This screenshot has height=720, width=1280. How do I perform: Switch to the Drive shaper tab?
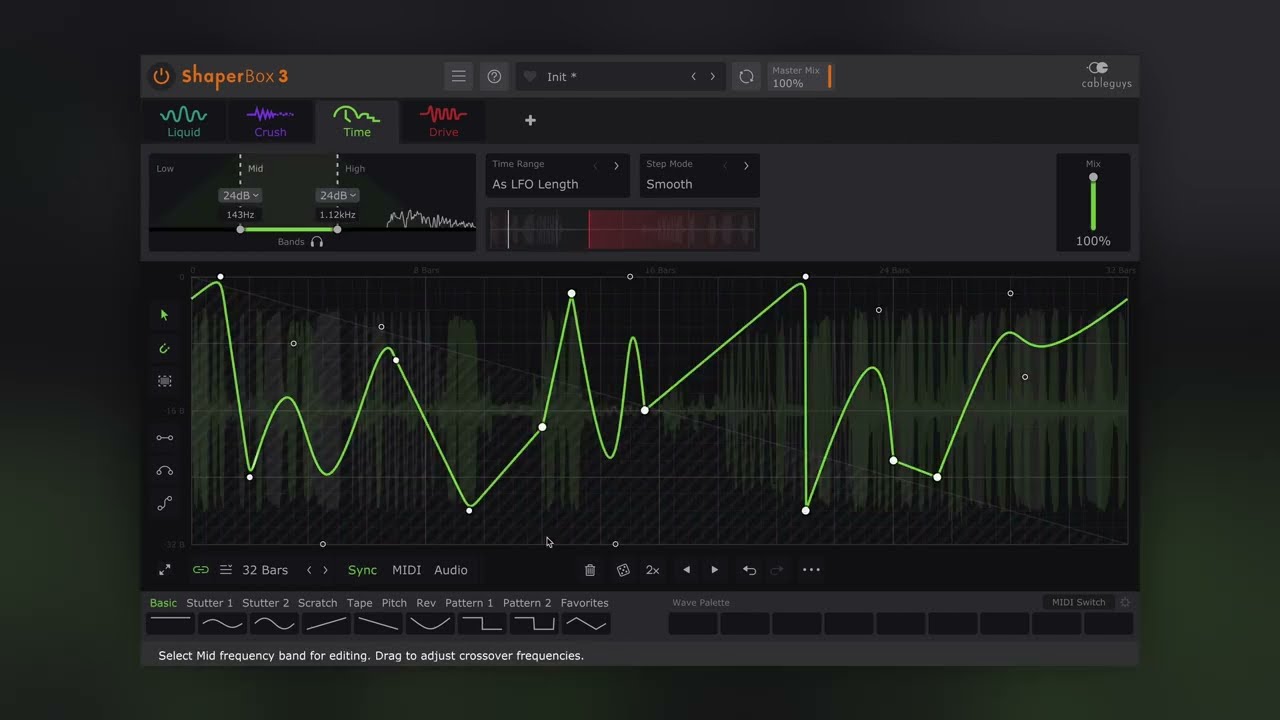[x=443, y=122]
